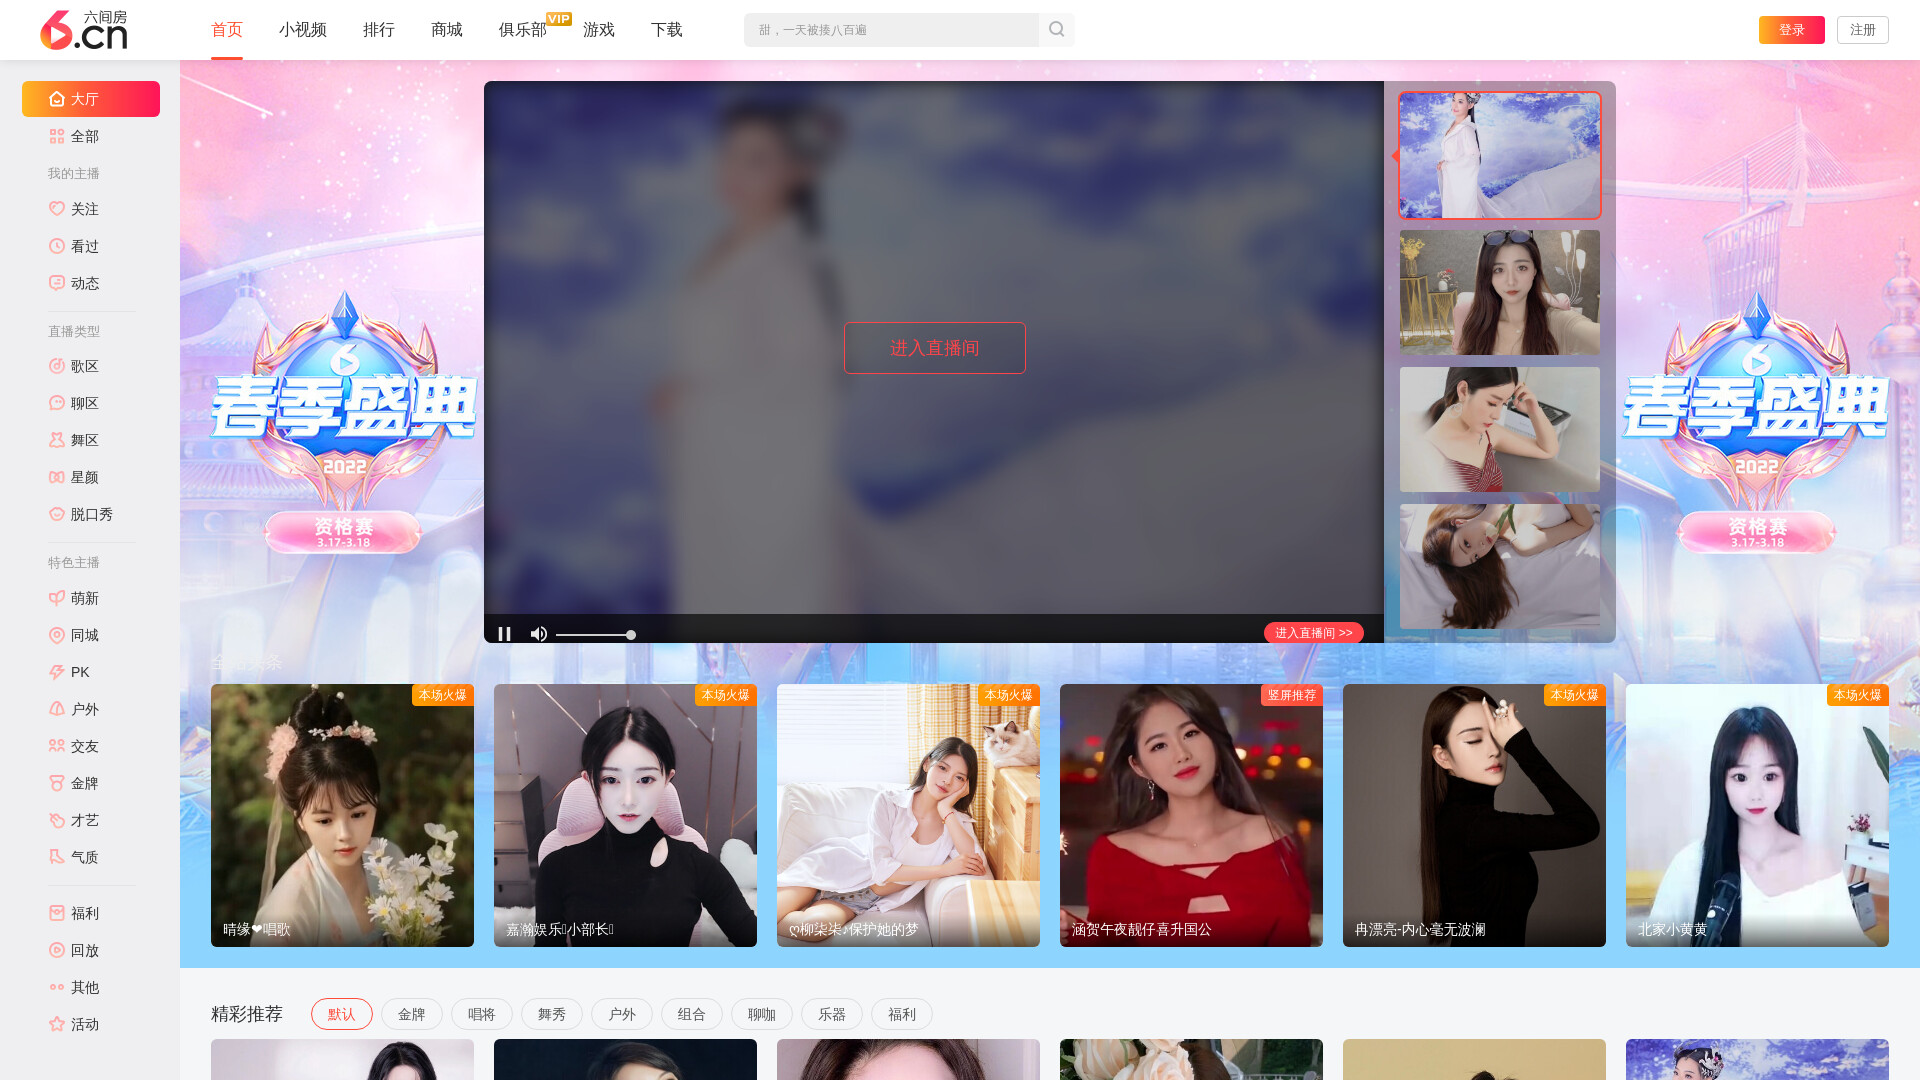Select second preview thumbnail with sunglasses
The image size is (1920, 1080).
(1500, 292)
